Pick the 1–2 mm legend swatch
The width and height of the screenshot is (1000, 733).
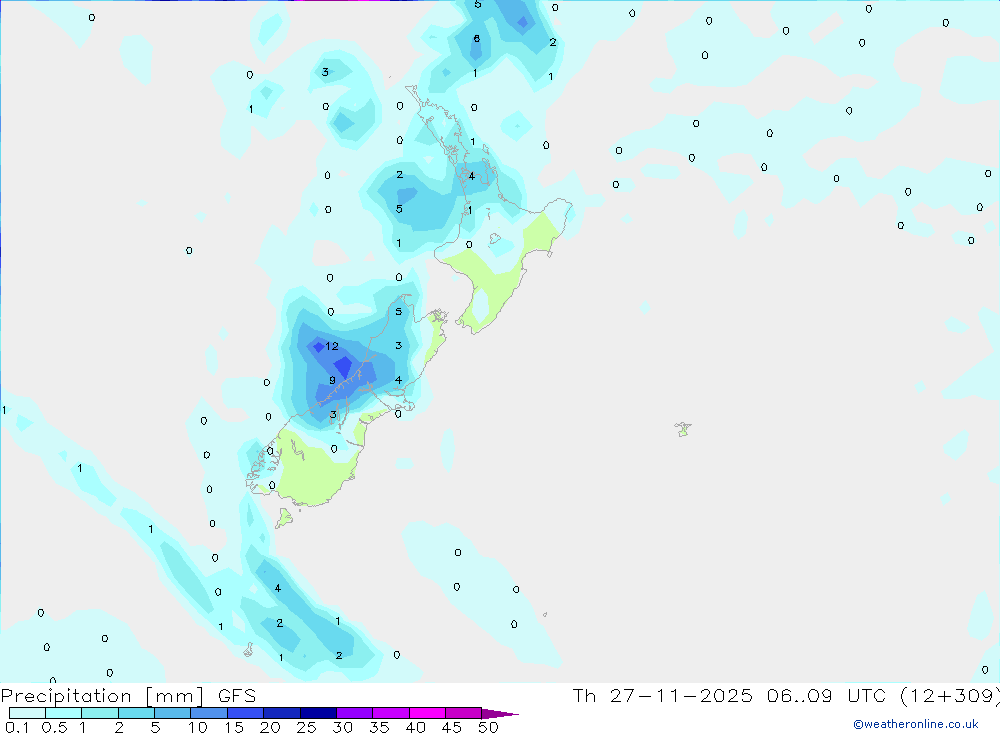pos(100,713)
